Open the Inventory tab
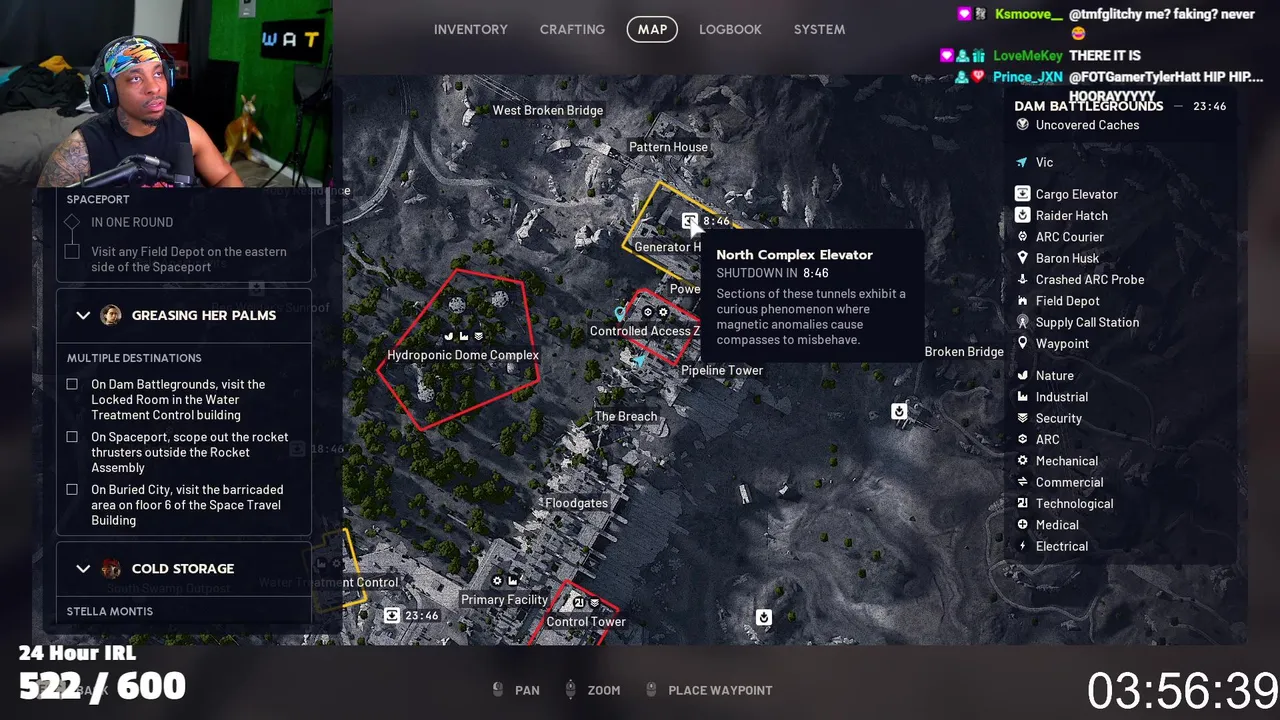 point(471,29)
